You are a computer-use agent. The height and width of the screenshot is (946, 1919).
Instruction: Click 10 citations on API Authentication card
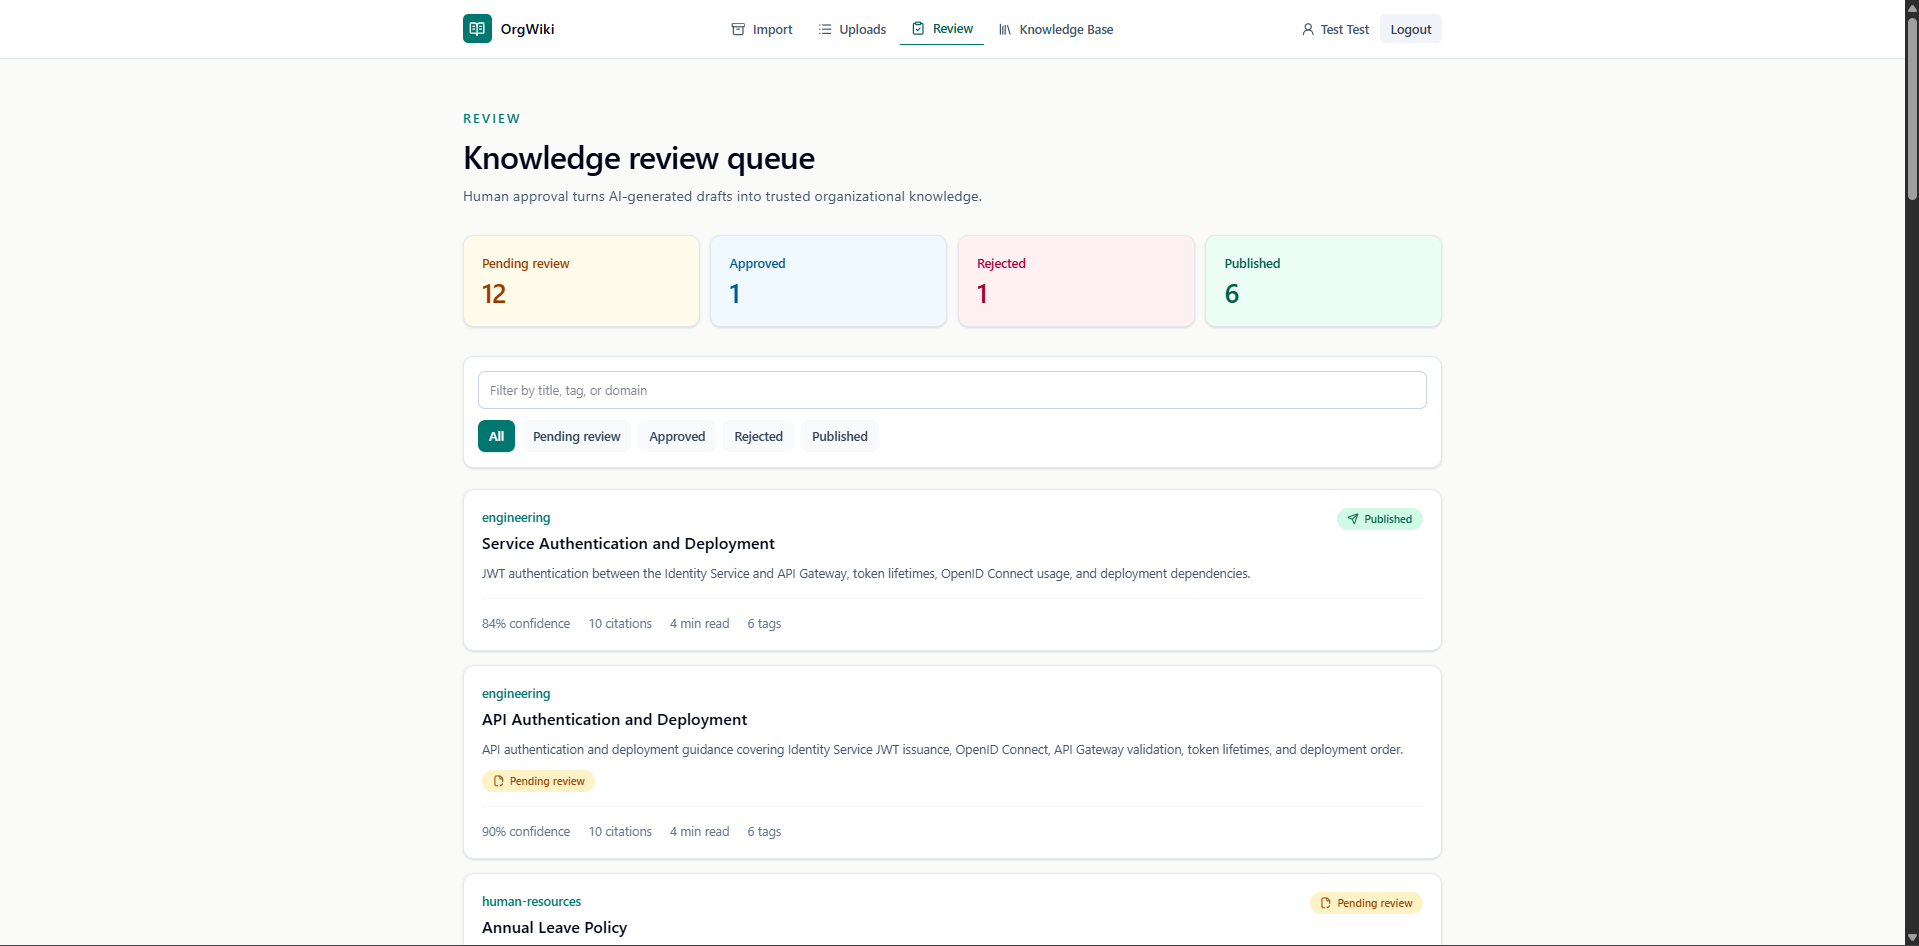620,831
